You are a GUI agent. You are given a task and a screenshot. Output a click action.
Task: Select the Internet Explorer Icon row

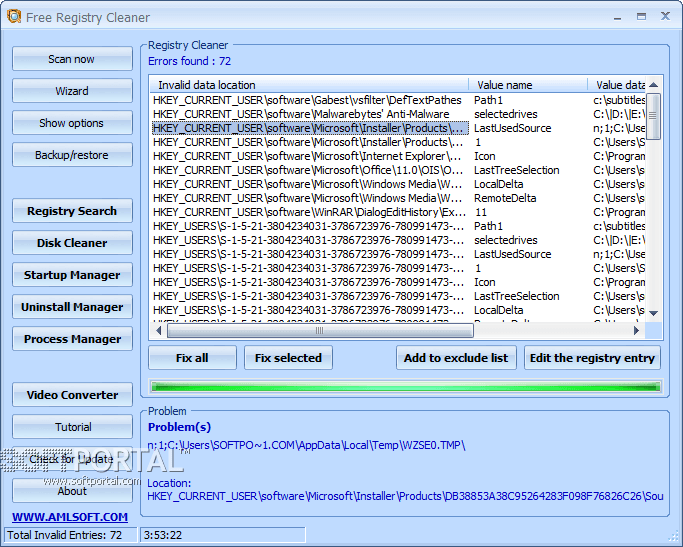(398, 156)
